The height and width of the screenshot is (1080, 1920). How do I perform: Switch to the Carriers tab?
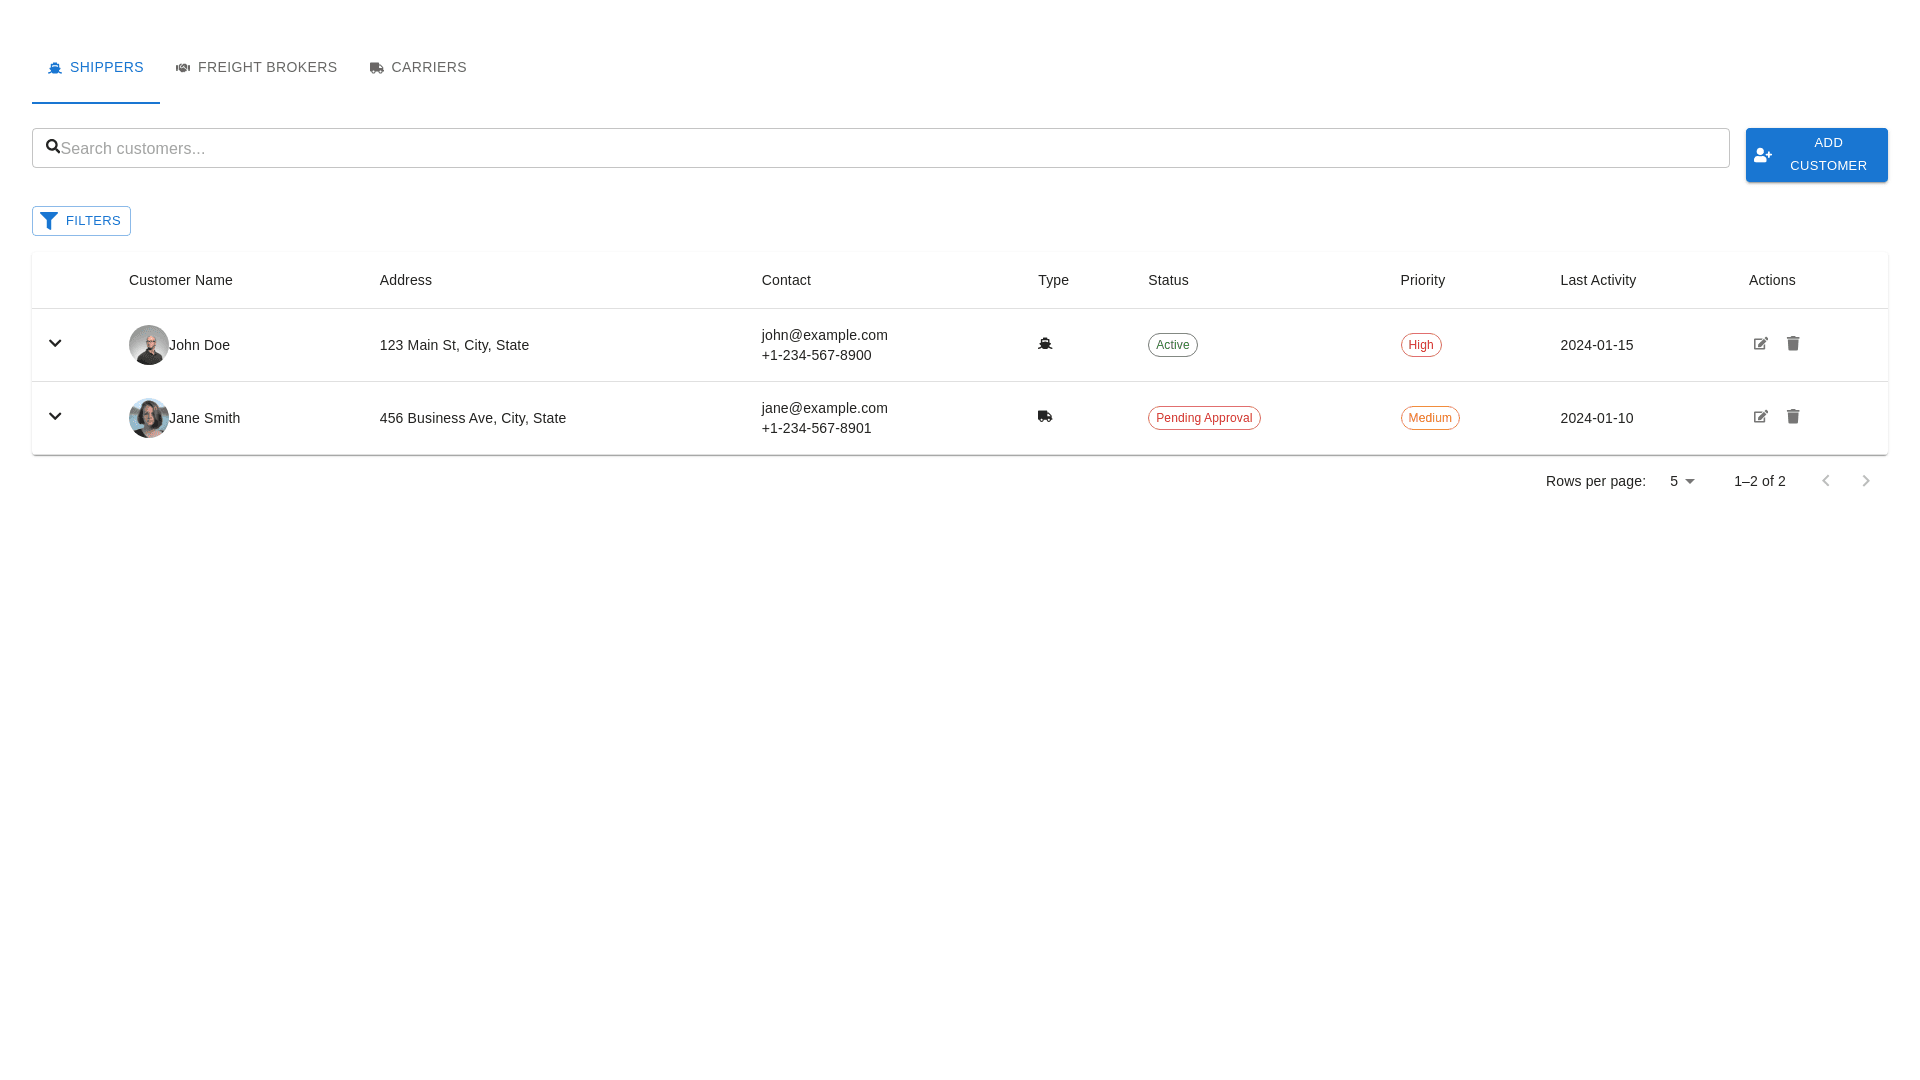(x=417, y=67)
